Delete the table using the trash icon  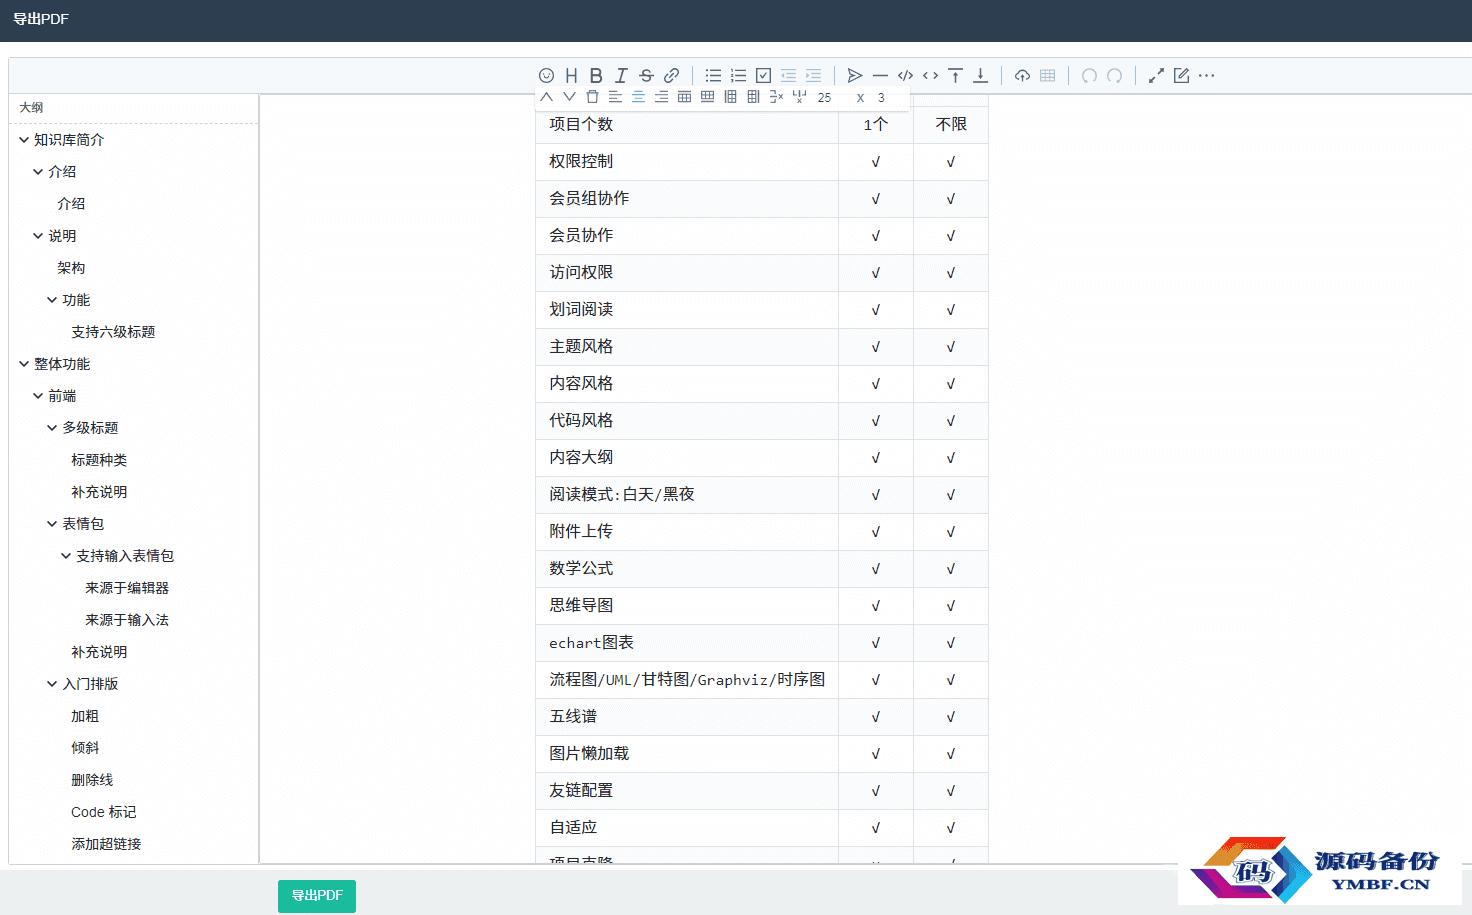click(592, 97)
